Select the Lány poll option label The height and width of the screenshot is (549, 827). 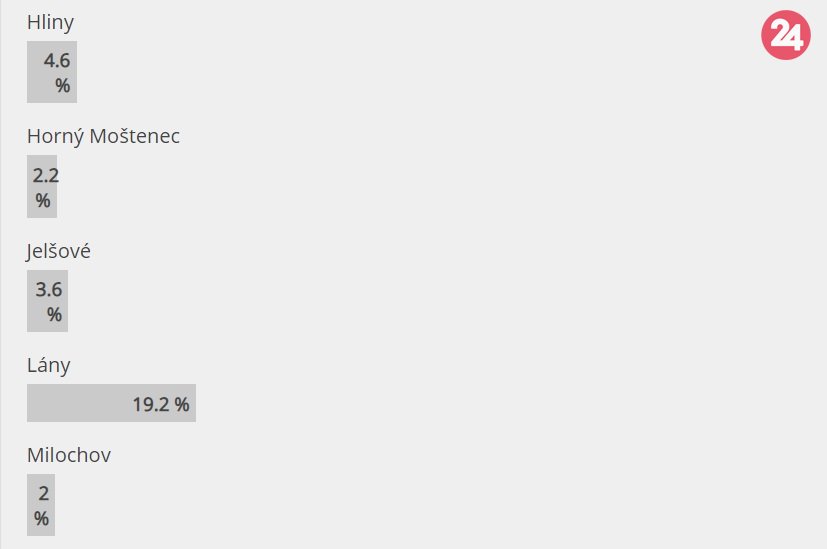coord(48,365)
